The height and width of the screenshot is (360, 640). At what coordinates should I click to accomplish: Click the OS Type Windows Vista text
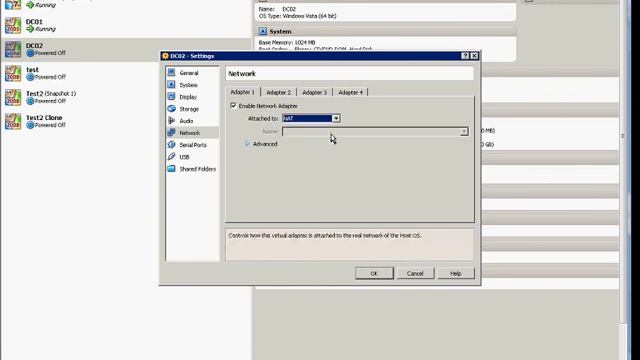point(298,16)
